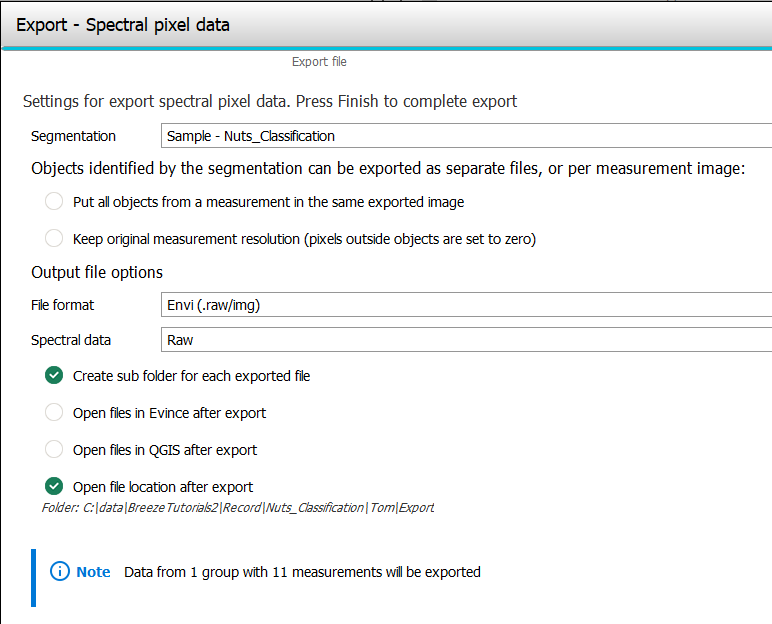The image size is (772, 624).
Task: Uncheck Create sub folder for each exported file
Action: (x=54, y=376)
